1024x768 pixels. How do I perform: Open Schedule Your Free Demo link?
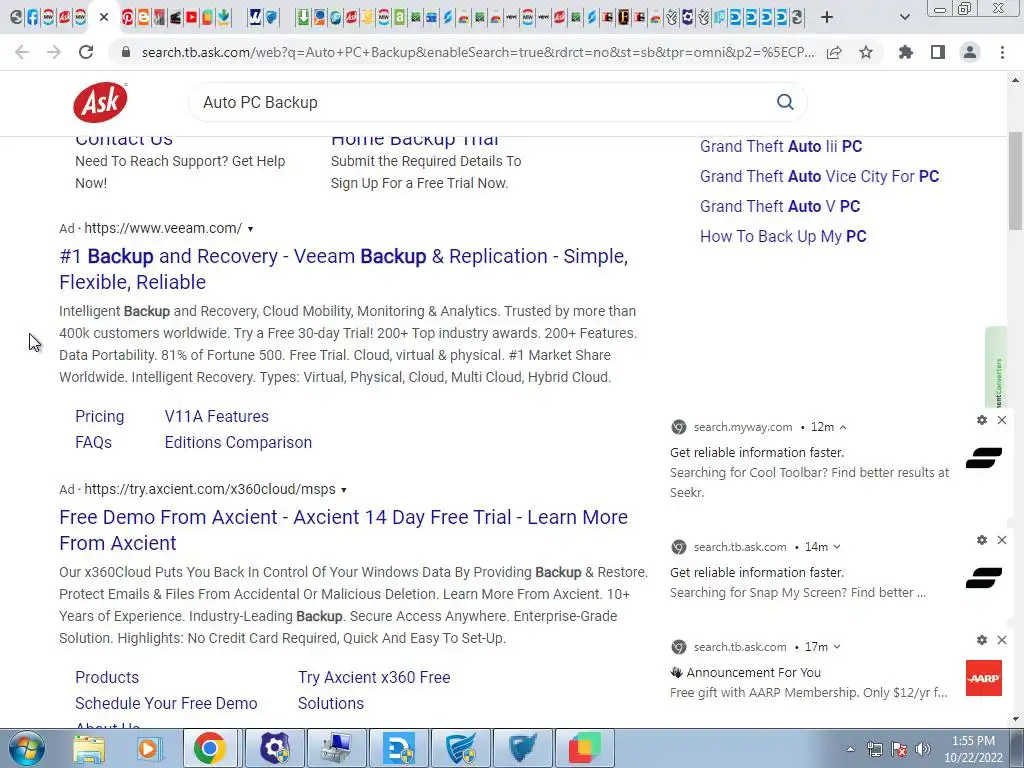point(166,703)
